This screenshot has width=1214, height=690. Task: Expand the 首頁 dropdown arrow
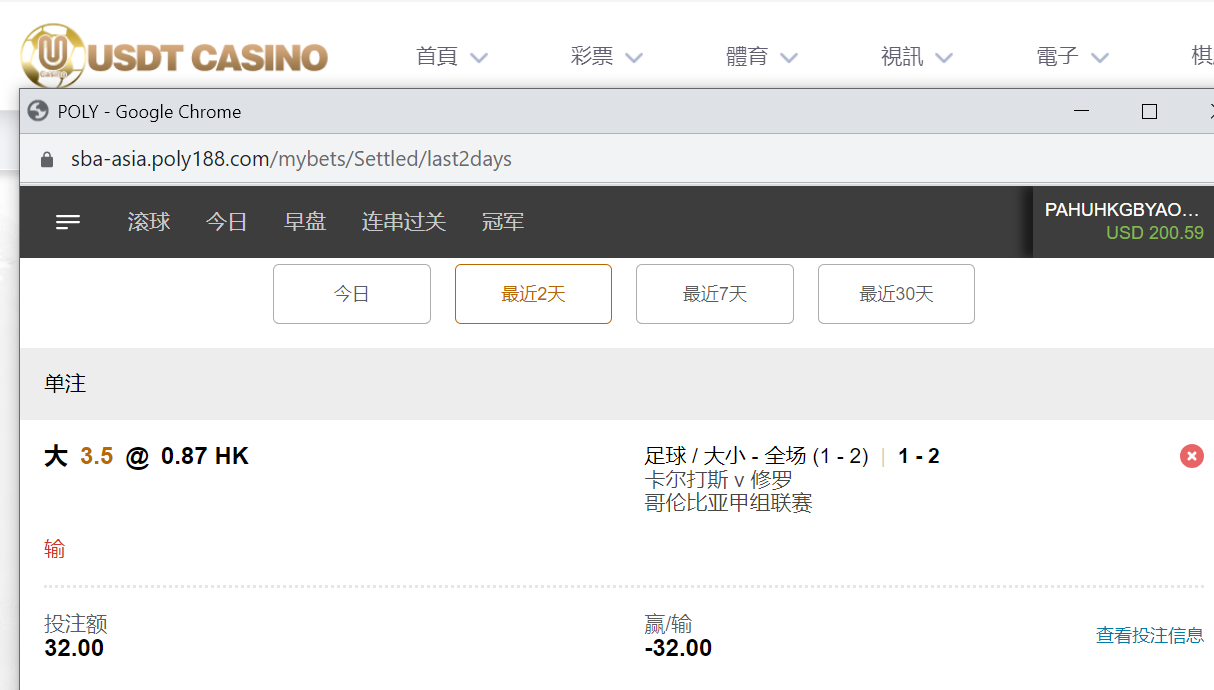(479, 58)
